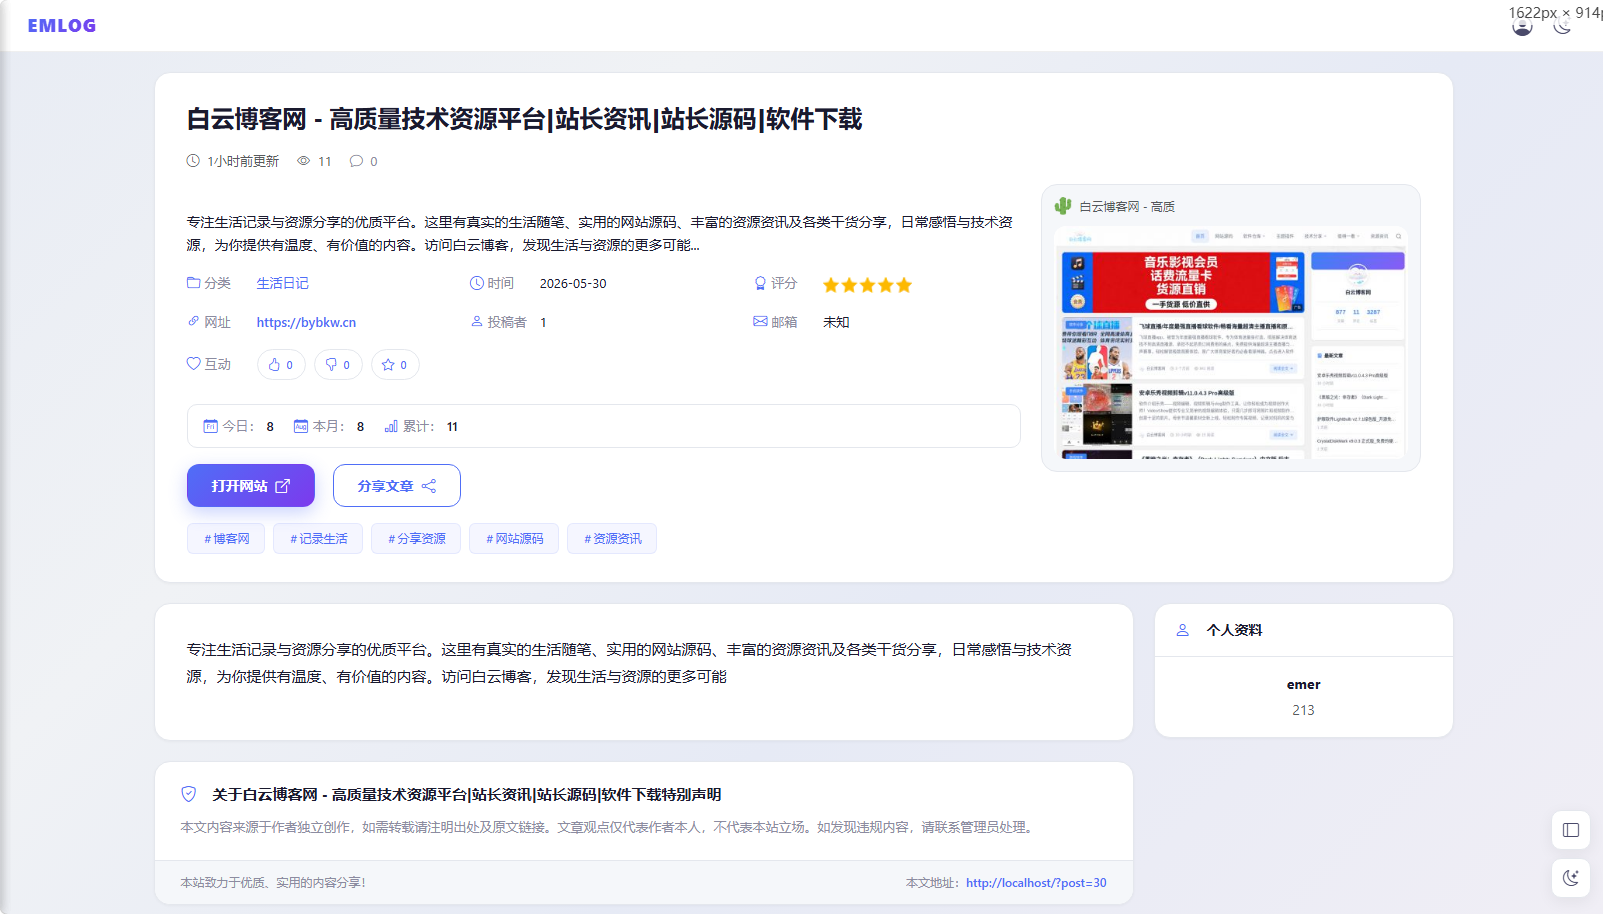
Task: Click the emer profile name
Action: click(x=1303, y=685)
